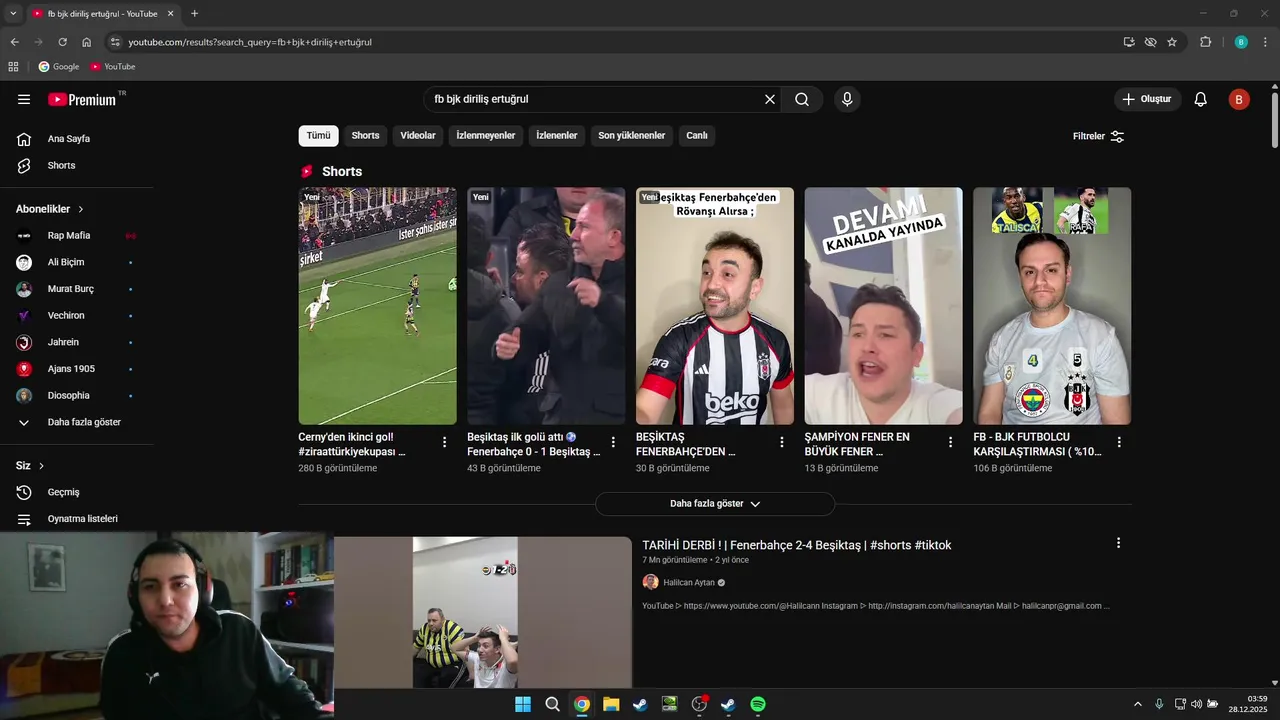Screen dimensions: 1280x720
Task: Click the Oluştur create button
Action: click(1147, 99)
